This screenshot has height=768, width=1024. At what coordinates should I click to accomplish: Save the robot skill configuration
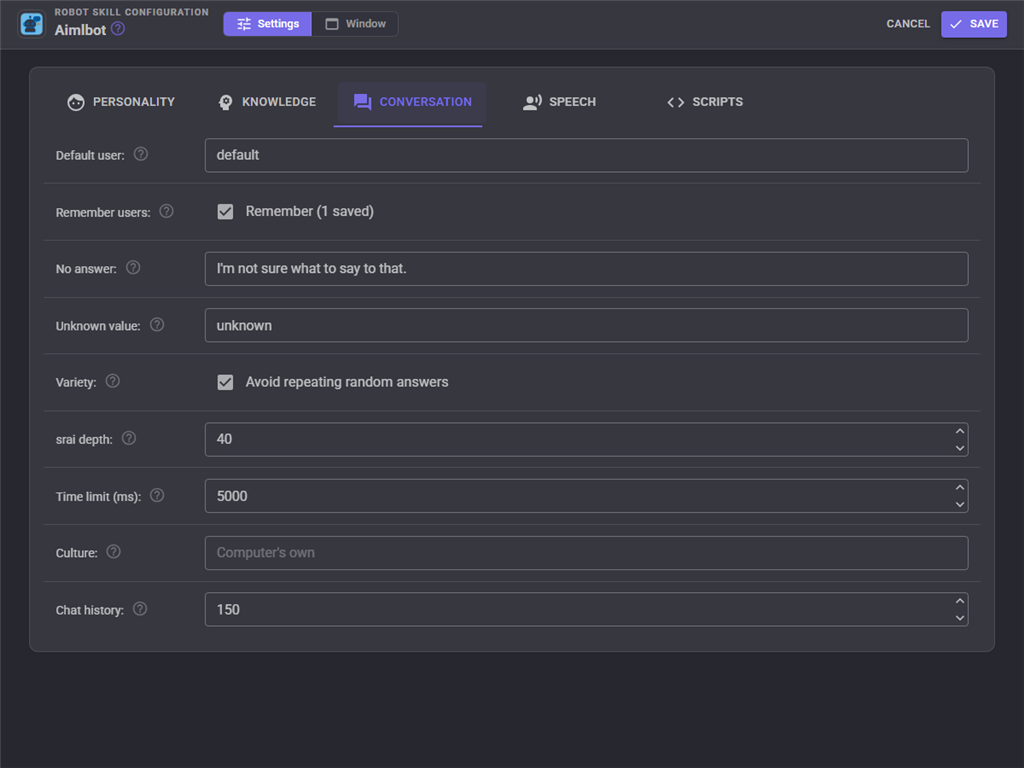coord(974,24)
